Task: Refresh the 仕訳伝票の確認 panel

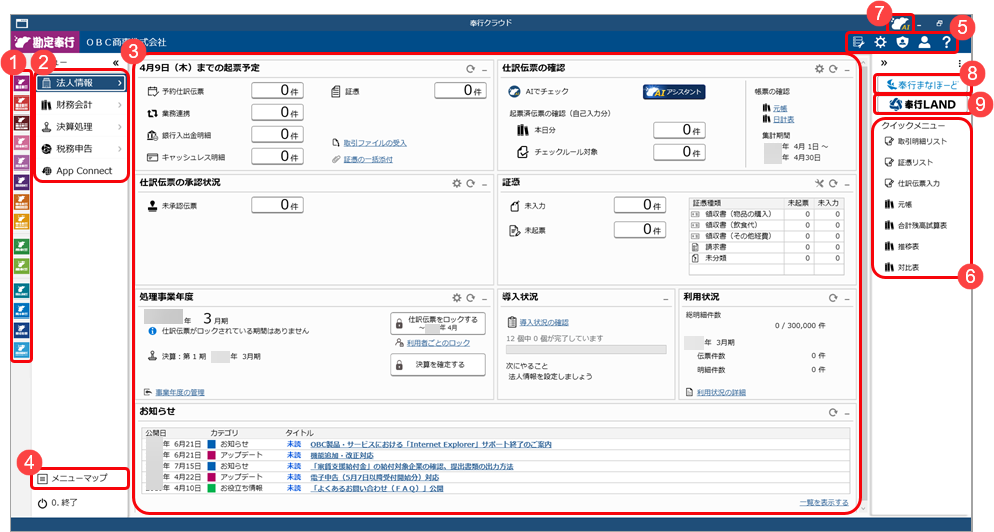Action: (833, 69)
